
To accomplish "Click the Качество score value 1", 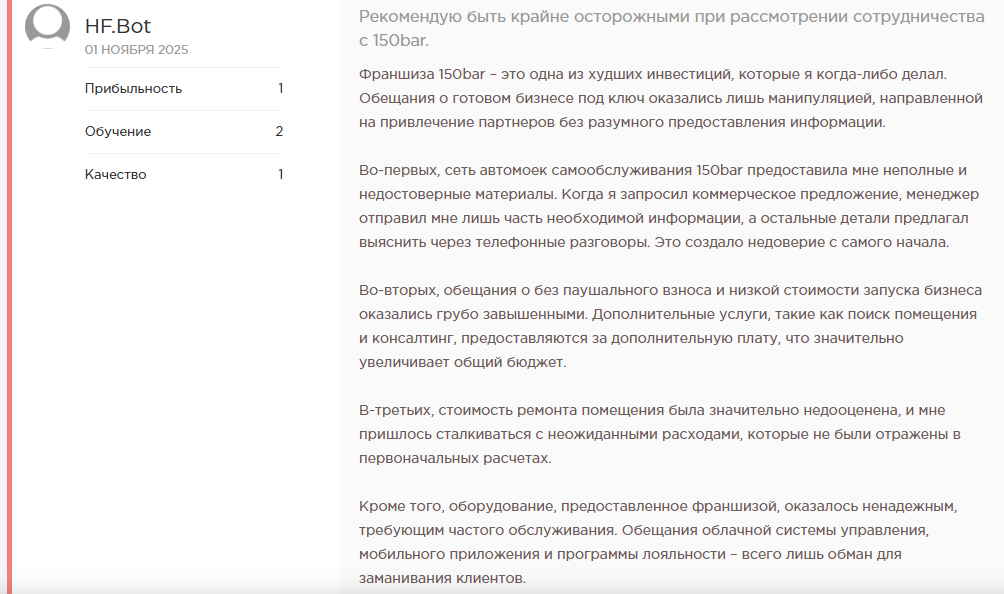I will [280, 174].
